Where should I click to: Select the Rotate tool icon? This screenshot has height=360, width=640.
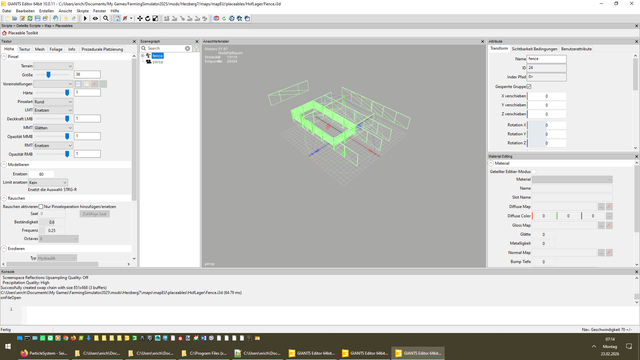[x=147, y=18]
